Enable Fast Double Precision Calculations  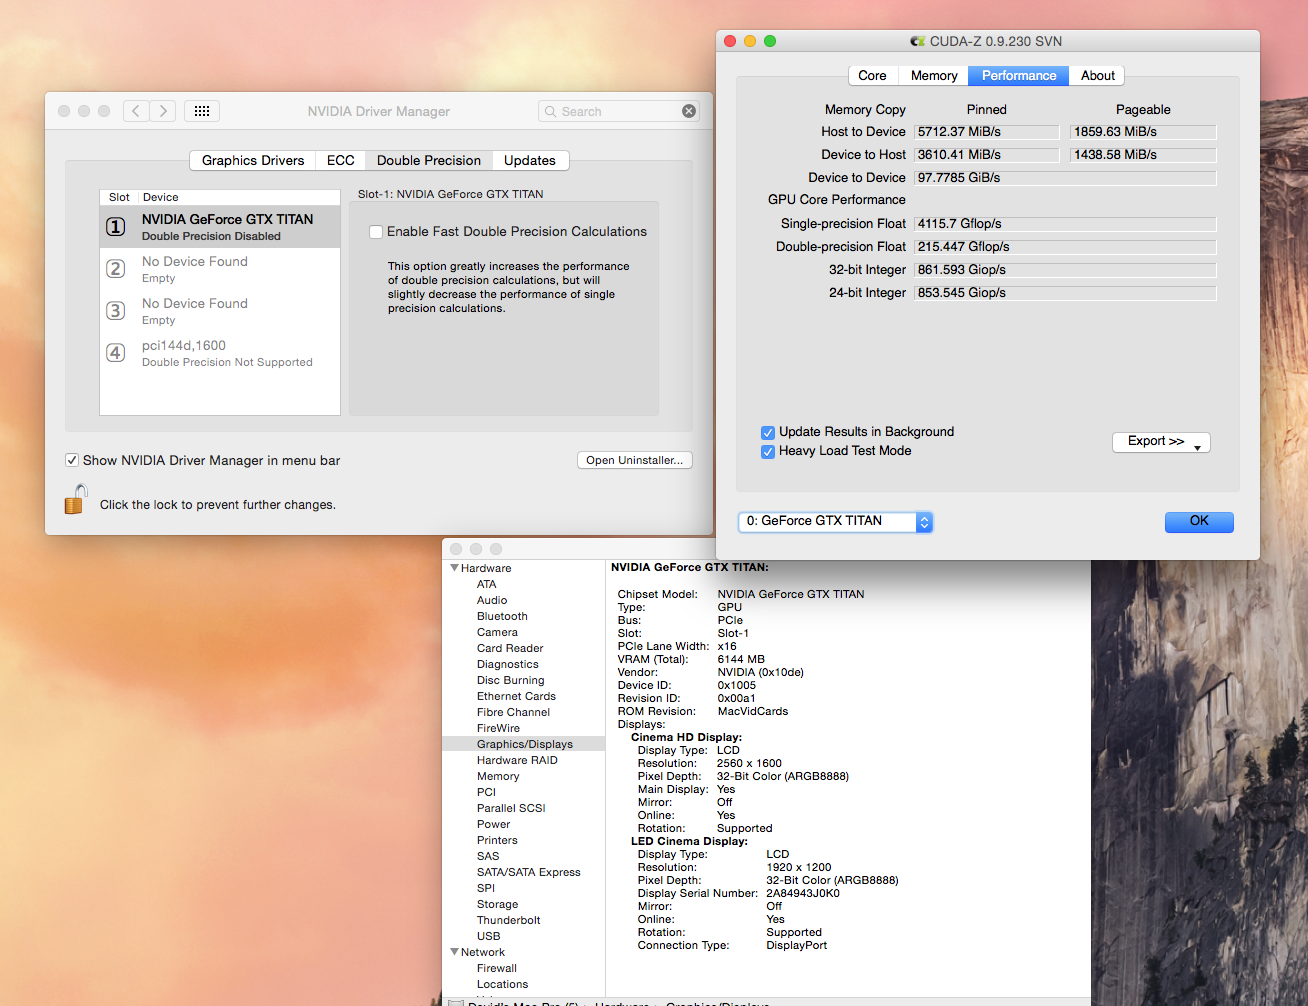[376, 232]
